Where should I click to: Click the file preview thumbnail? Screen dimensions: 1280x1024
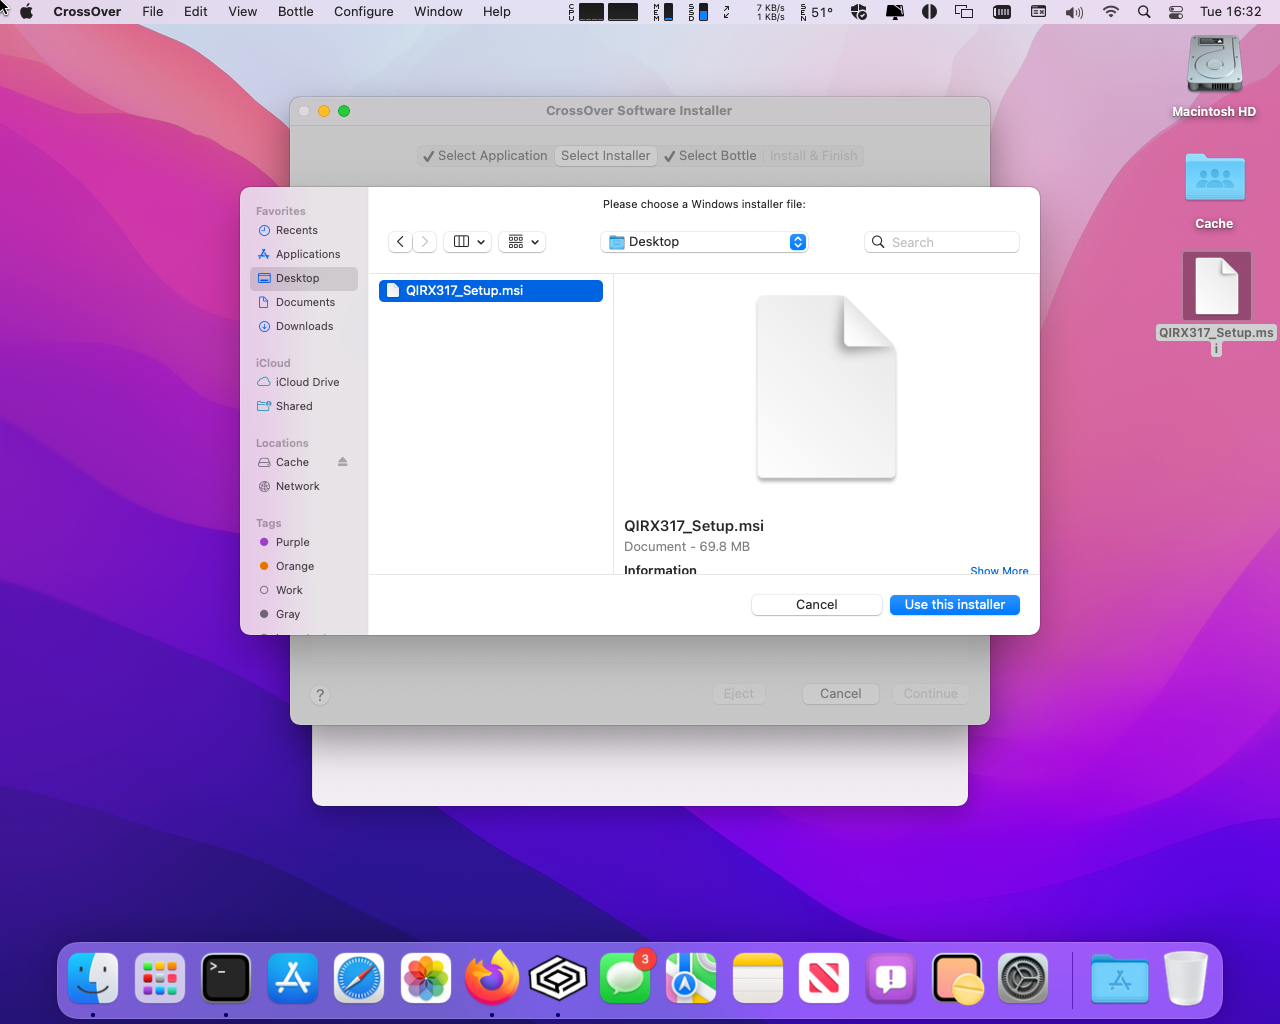[826, 388]
